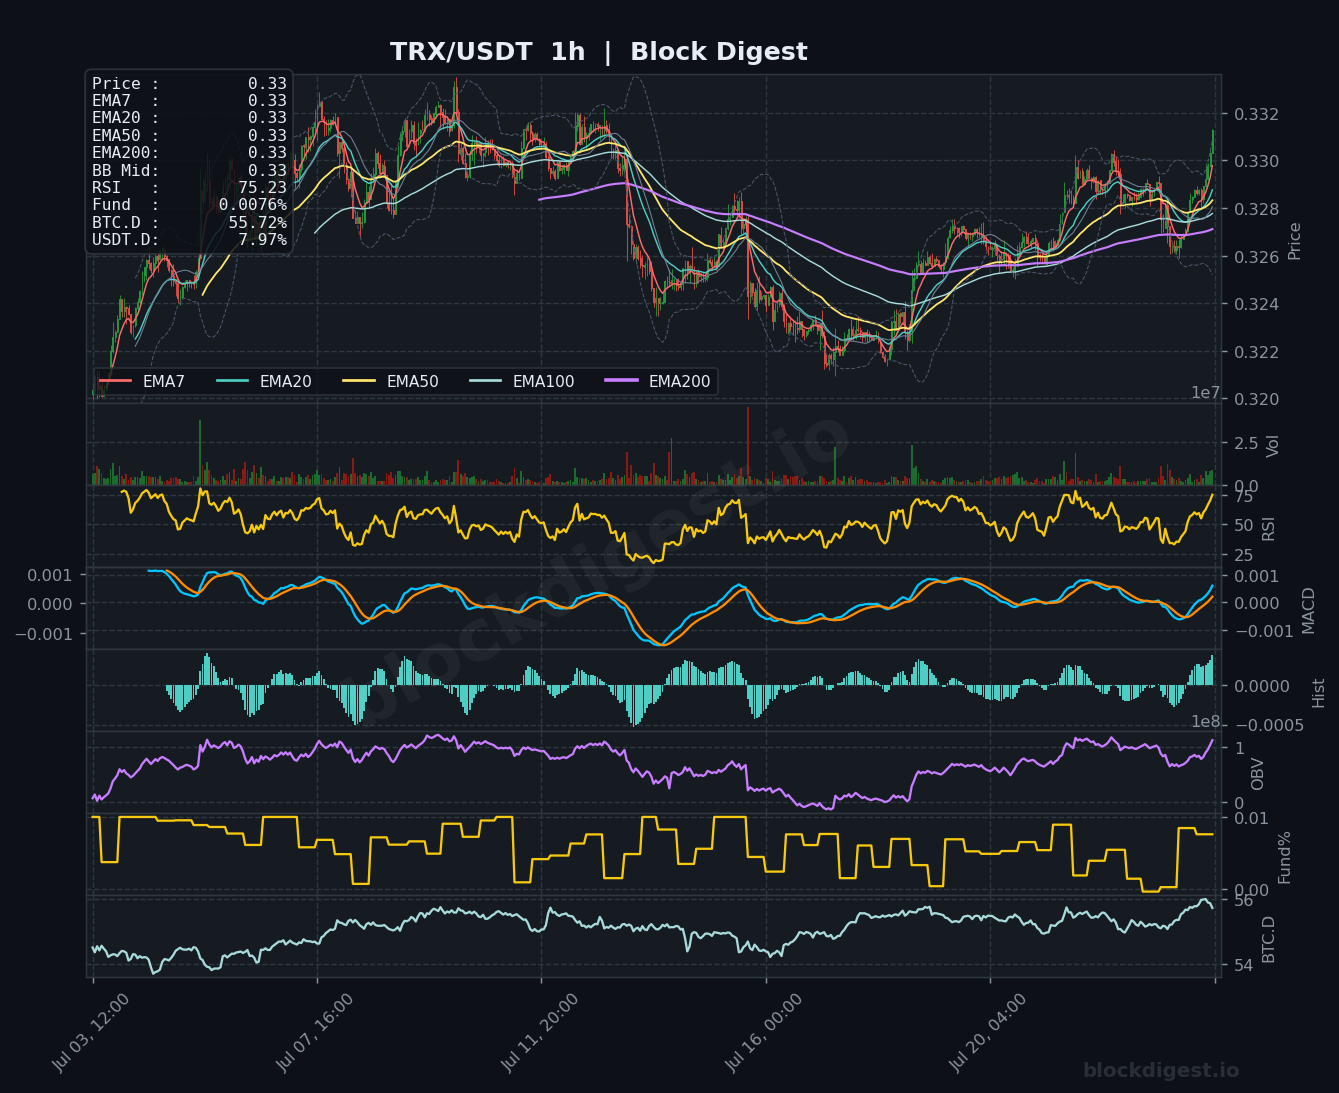Click the Hist axis label
The image size is (1339, 1093).
(x=1318, y=692)
